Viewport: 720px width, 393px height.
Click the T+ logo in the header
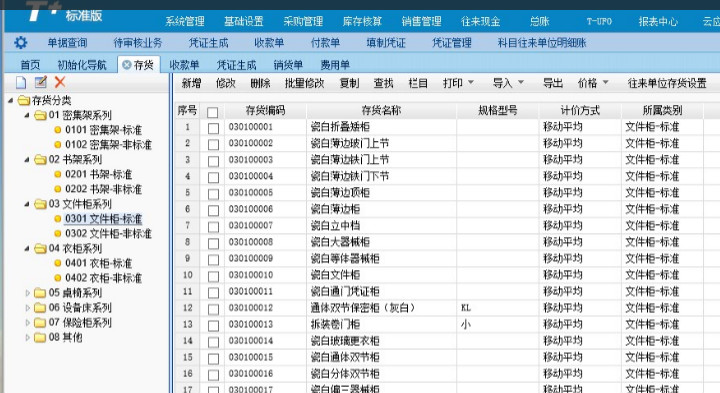point(43,11)
